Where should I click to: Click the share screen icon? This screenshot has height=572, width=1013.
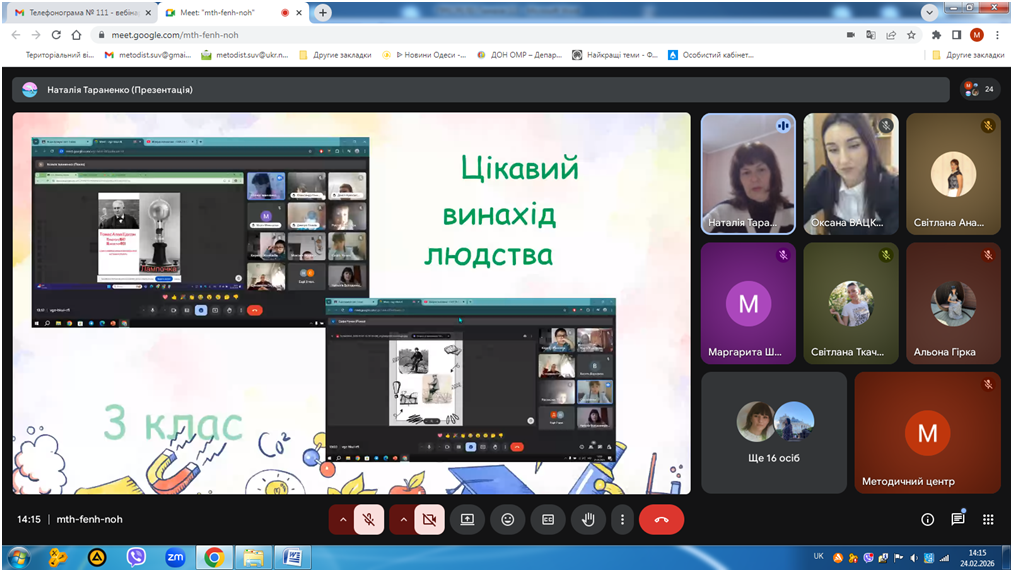pyautogui.click(x=467, y=520)
